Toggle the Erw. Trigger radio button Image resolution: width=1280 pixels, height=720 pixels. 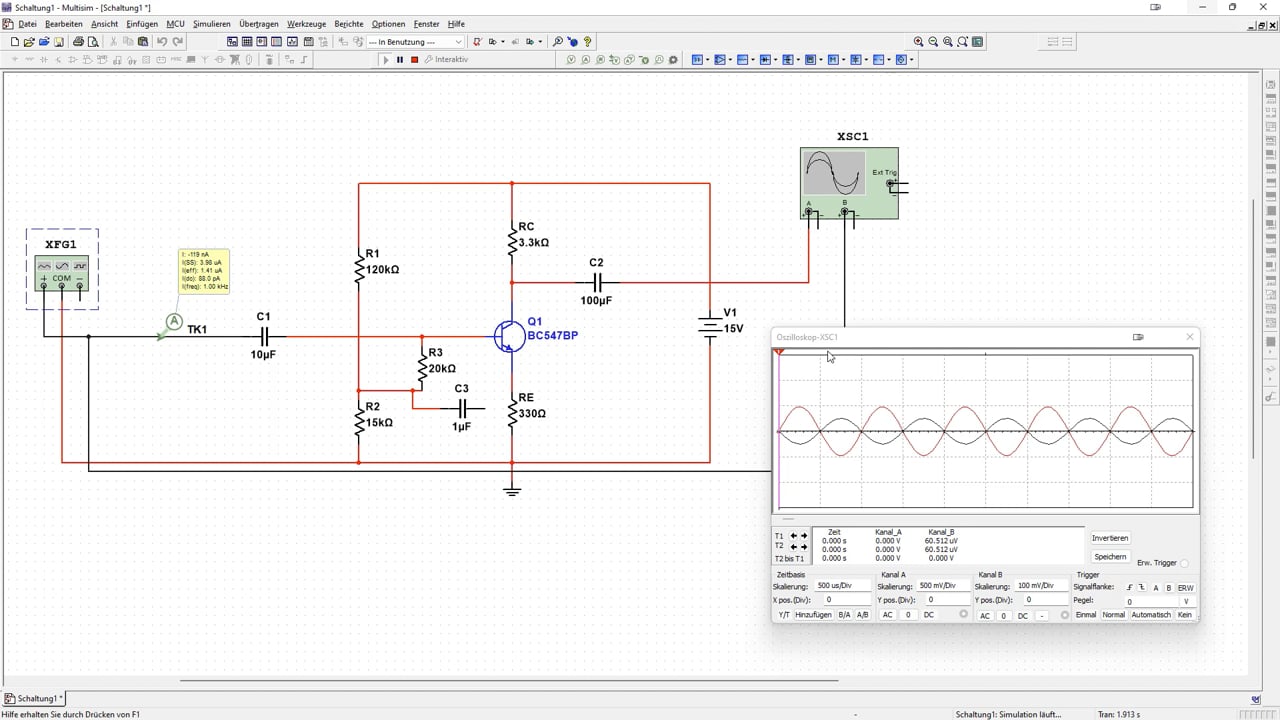(x=1185, y=563)
